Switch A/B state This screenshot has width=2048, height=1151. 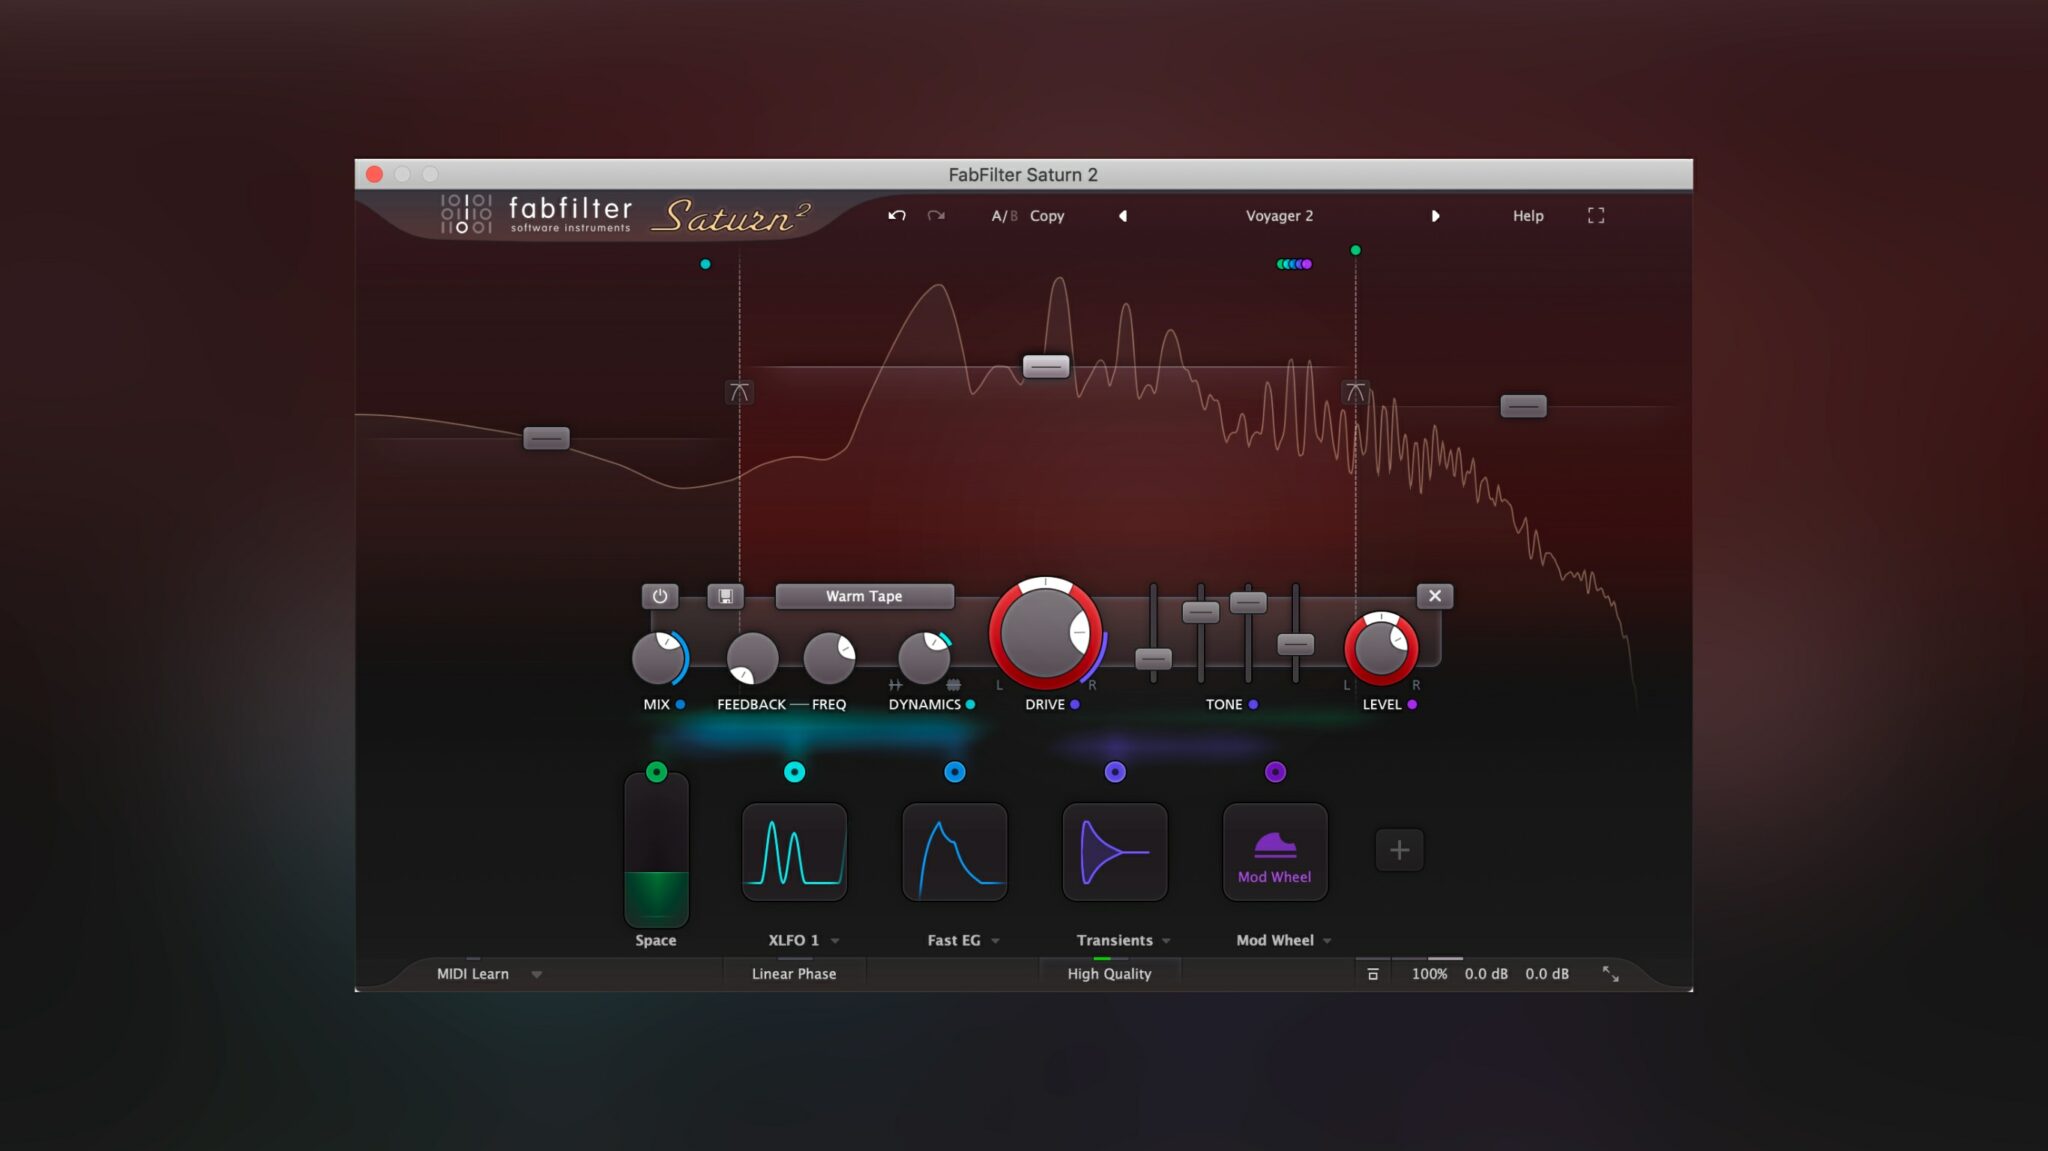pyautogui.click(x=1003, y=216)
